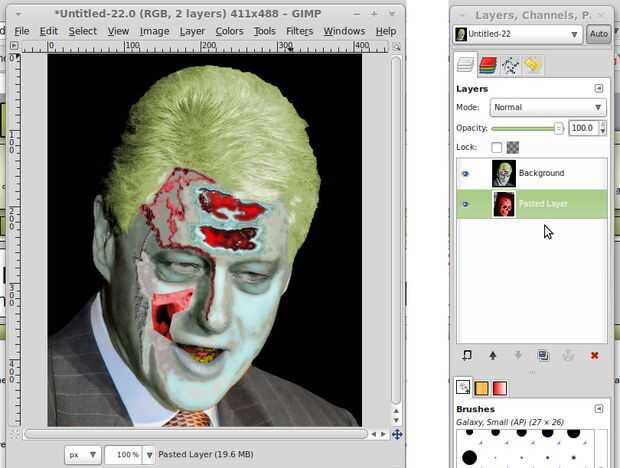Viewport: 620px width, 468px height.
Task: Open the layer Mode dropdown set to Normal
Action: (x=548, y=107)
